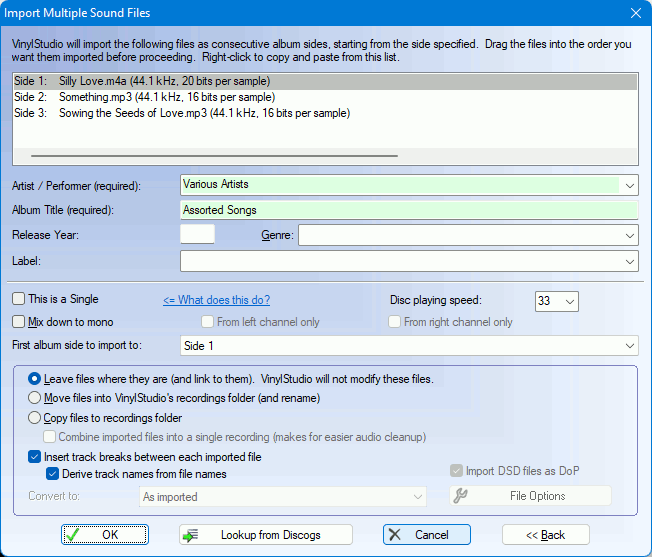Uncheck 'Insert track breaks between each imported file'
This screenshot has height=557, width=652.
[34, 457]
